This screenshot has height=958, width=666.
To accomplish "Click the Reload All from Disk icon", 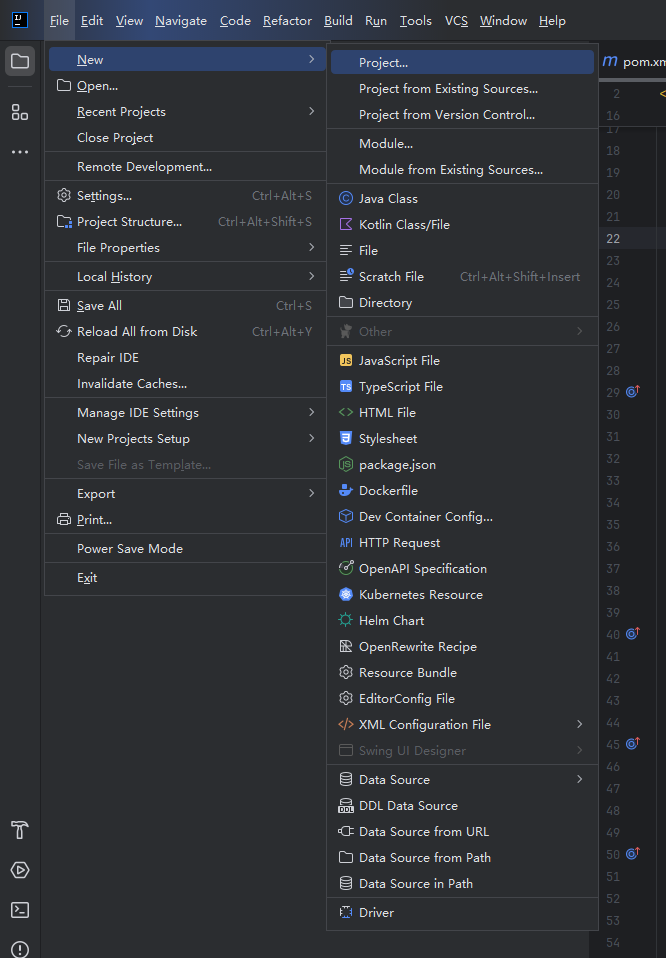I will [x=64, y=331].
